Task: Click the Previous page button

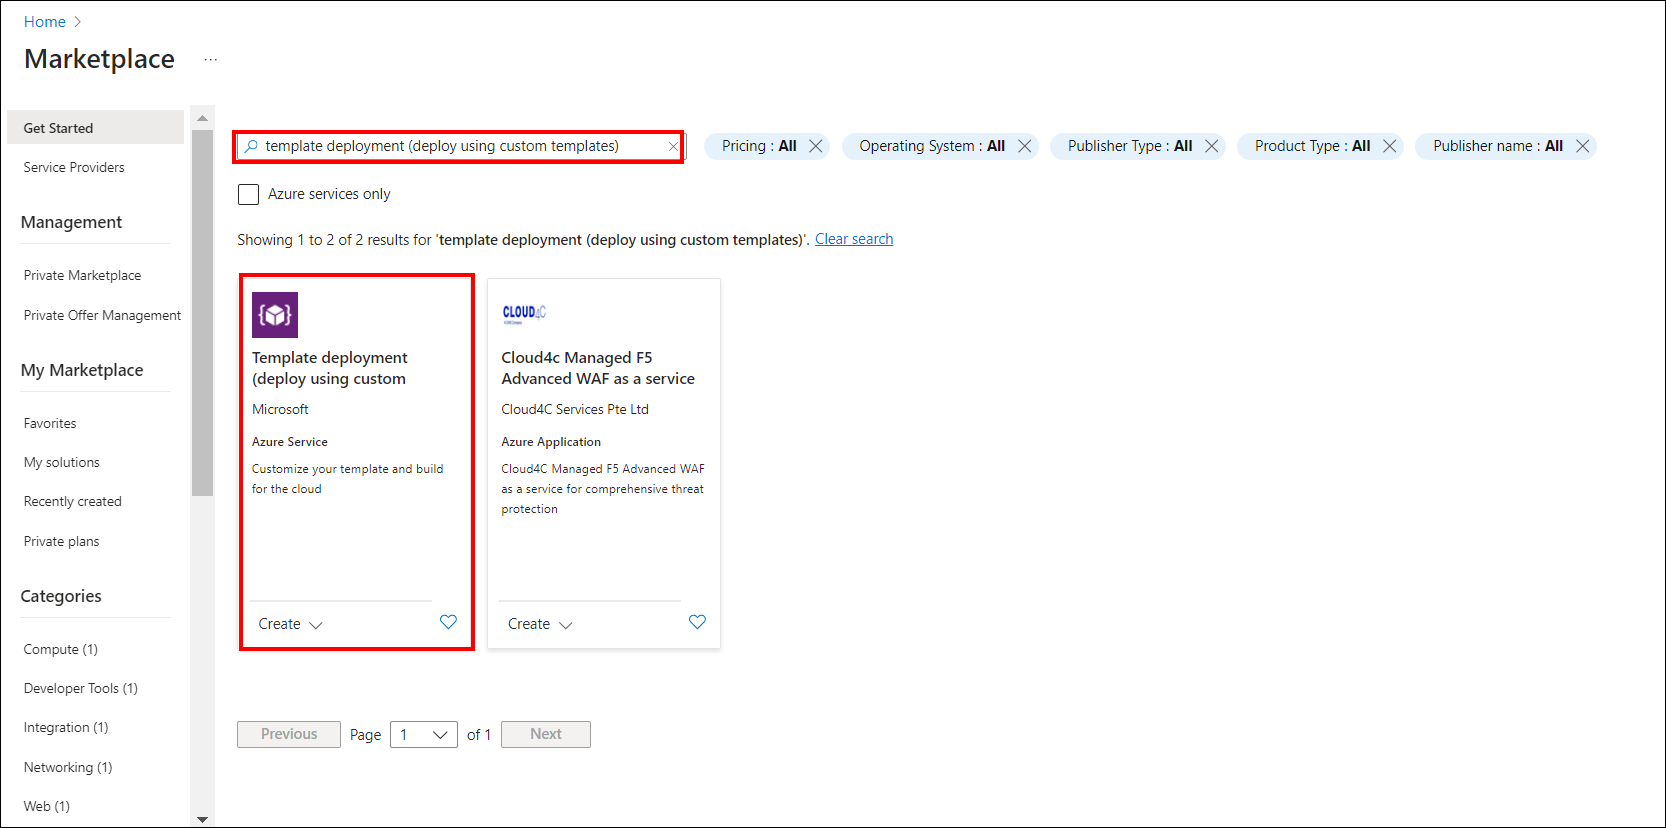Action: (x=289, y=734)
